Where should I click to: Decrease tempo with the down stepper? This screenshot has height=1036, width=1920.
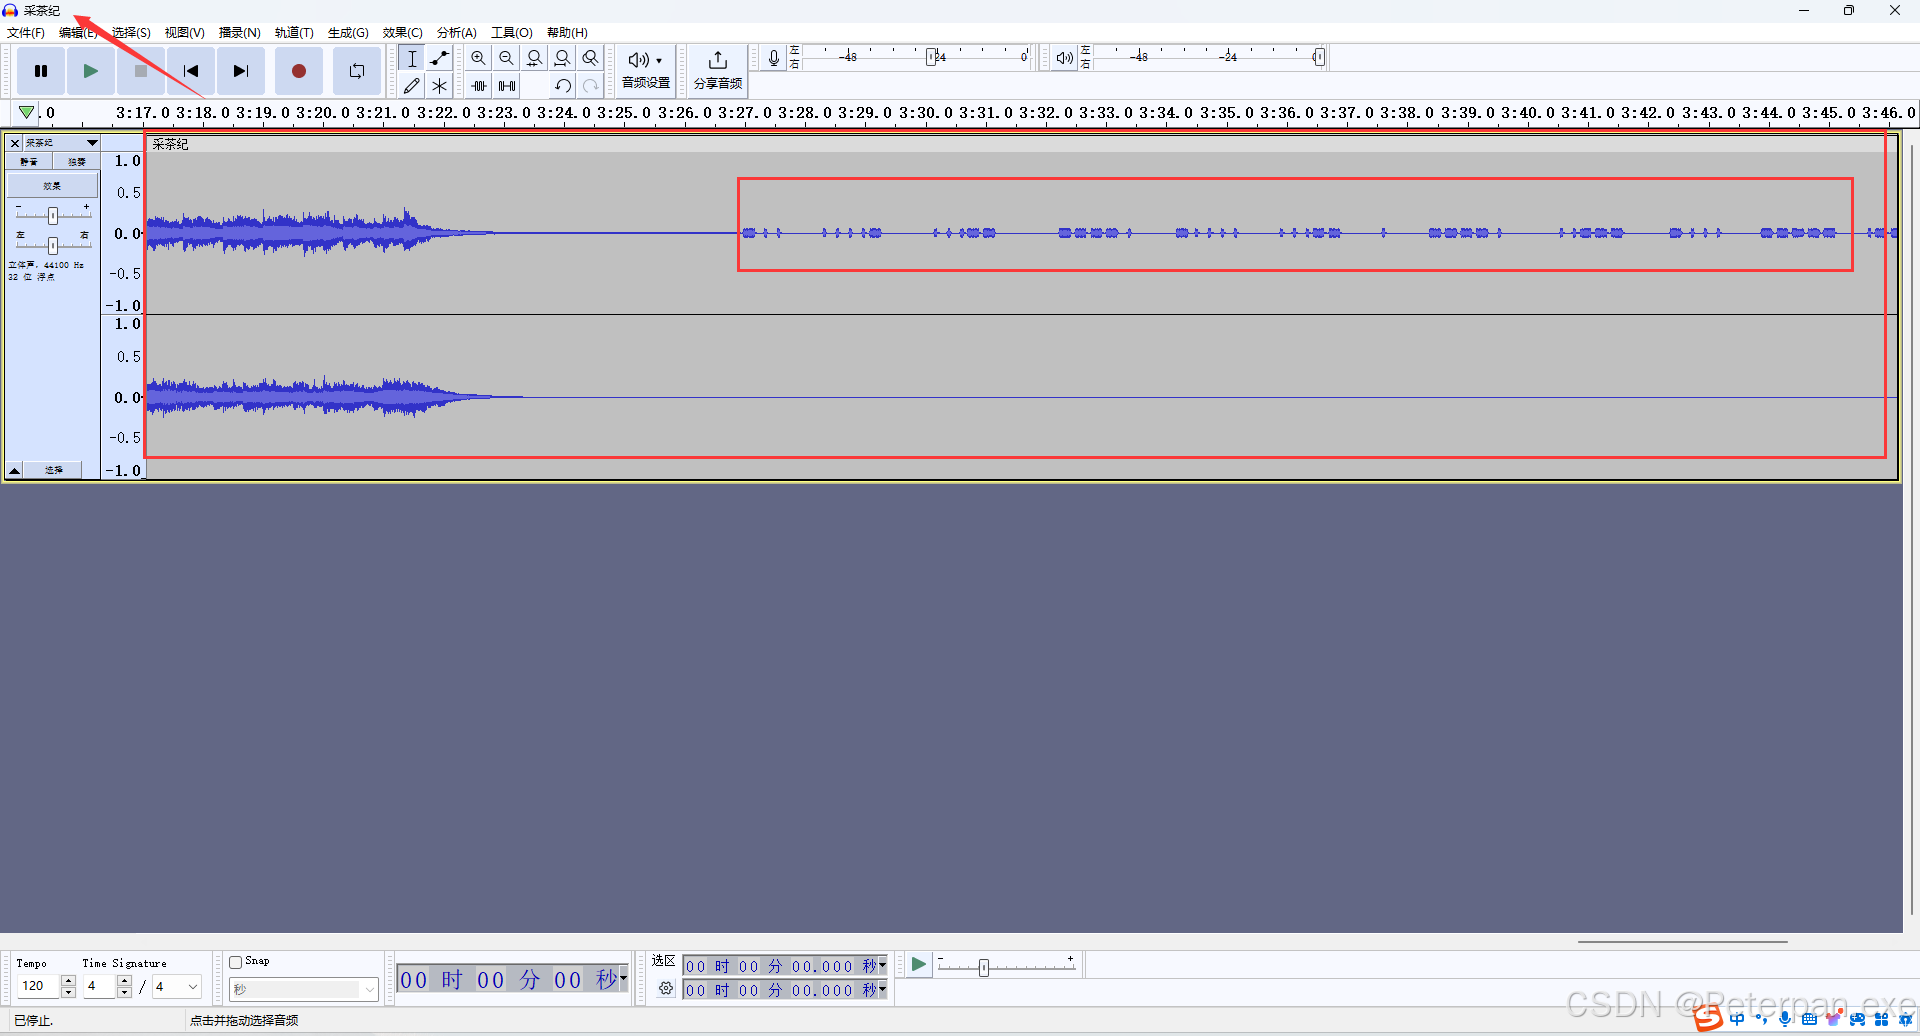[68, 992]
